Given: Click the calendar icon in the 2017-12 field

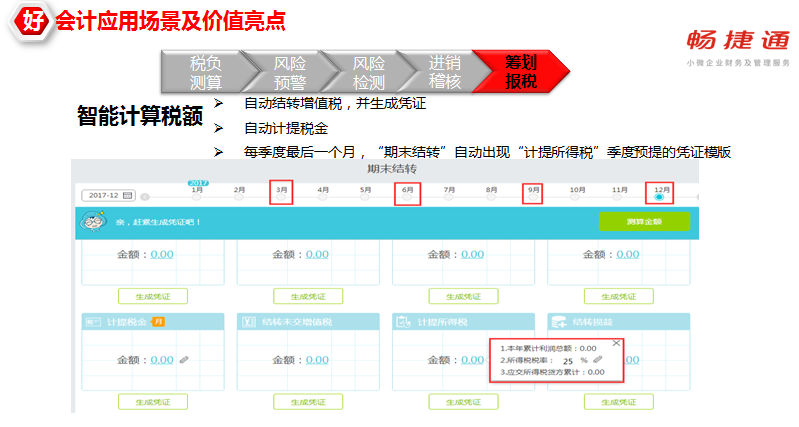Looking at the screenshot, I should (x=129, y=196).
